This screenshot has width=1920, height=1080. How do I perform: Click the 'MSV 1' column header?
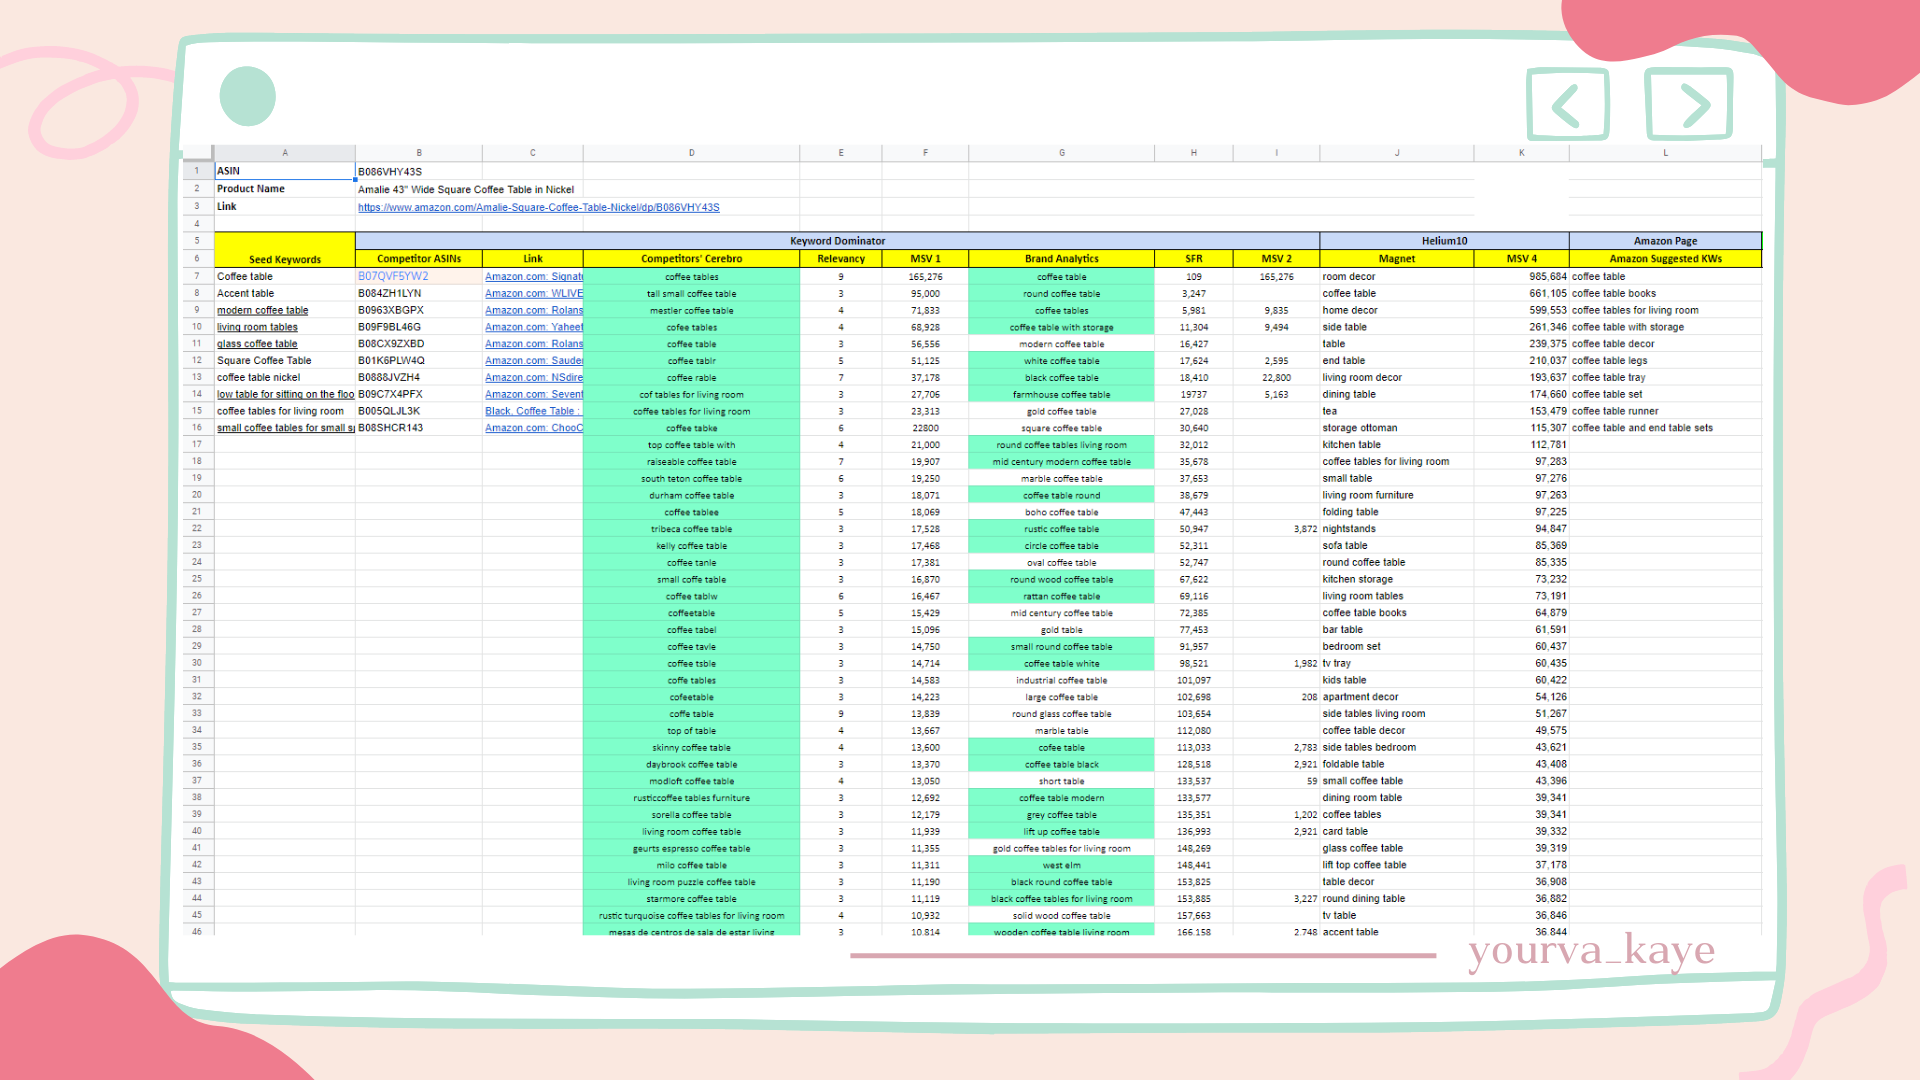click(x=925, y=259)
